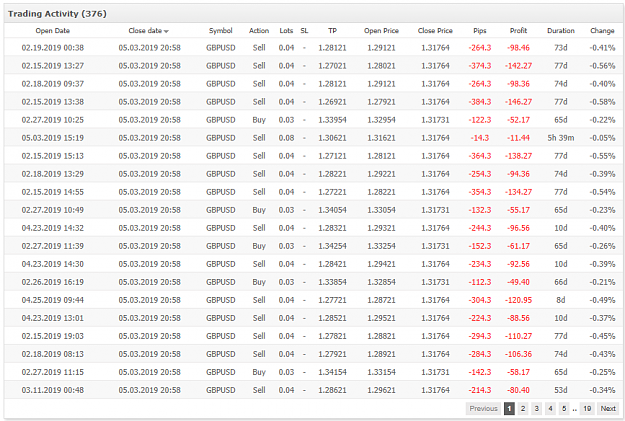Click pips value -14.3

pyautogui.click(x=480, y=138)
